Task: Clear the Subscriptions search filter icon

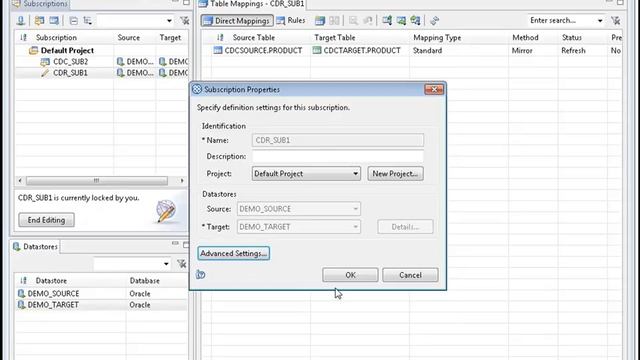Action: tap(184, 20)
